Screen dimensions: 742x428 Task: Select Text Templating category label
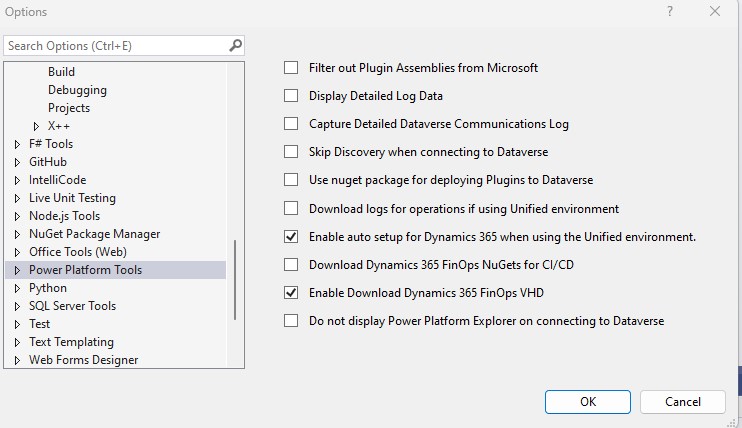point(71,342)
